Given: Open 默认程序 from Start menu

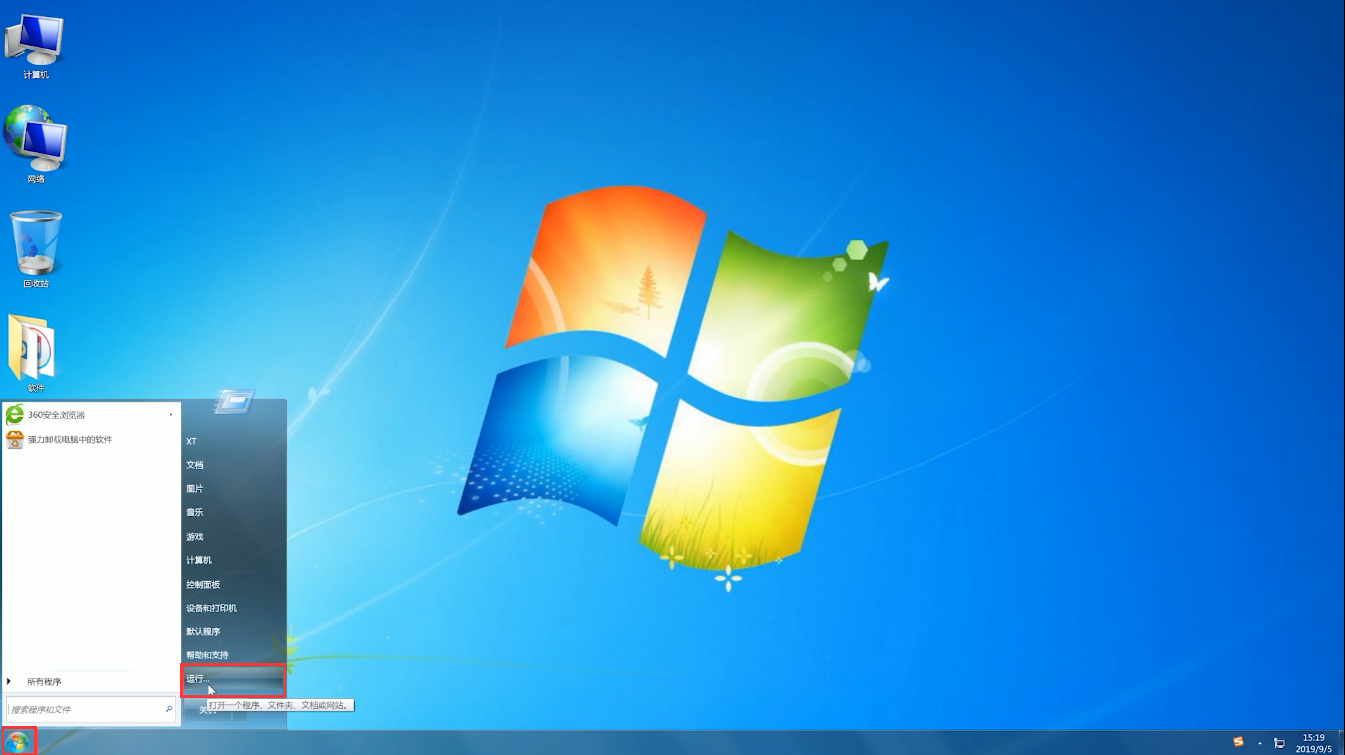Looking at the screenshot, I should [x=234, y=632].
